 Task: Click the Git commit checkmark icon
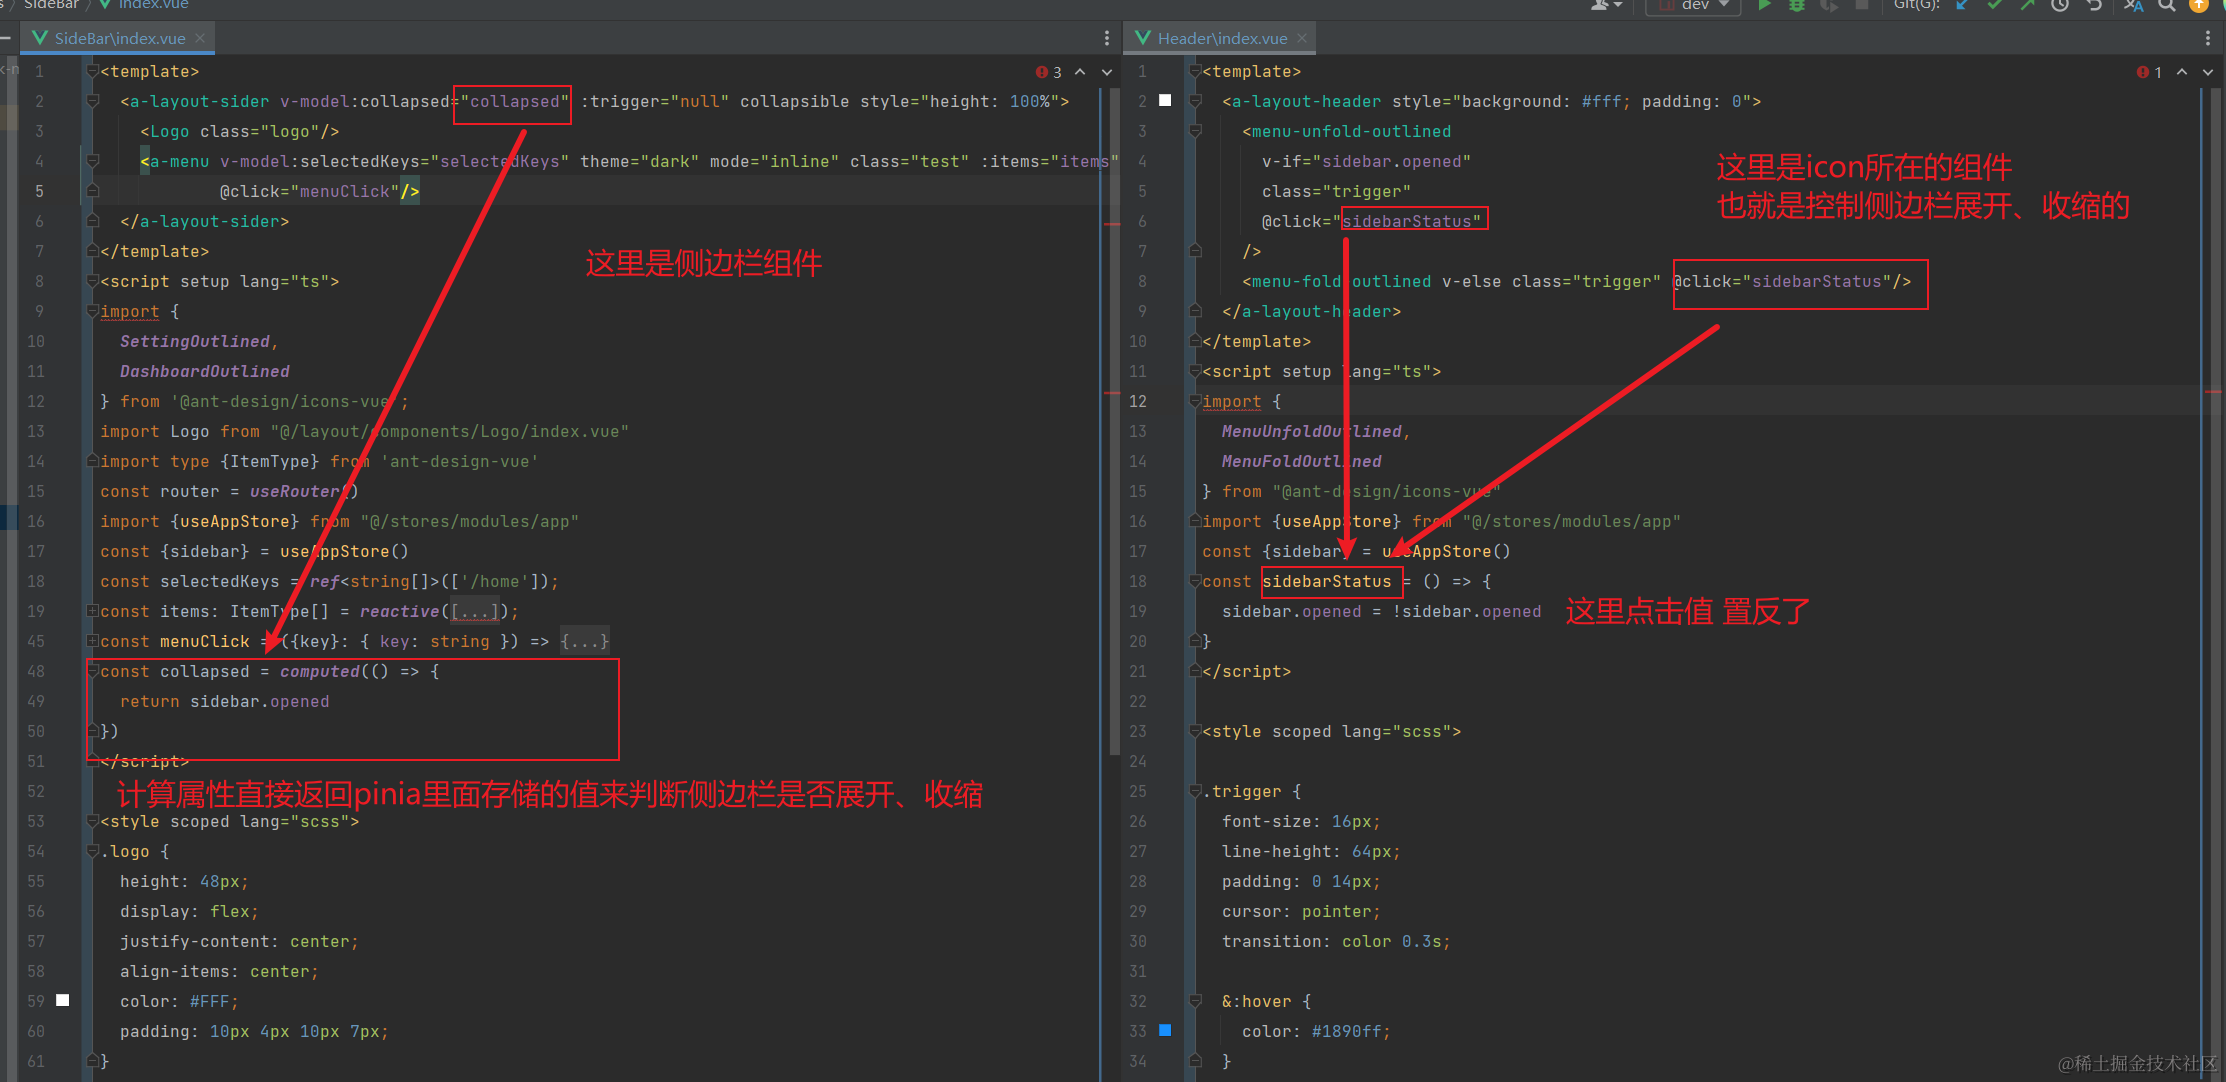1995,5
